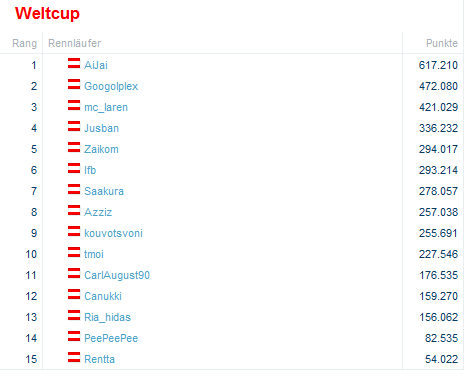Click the Rang column header
The height and width of the screenshot is (377, 467).
click(x=24, y=44)
